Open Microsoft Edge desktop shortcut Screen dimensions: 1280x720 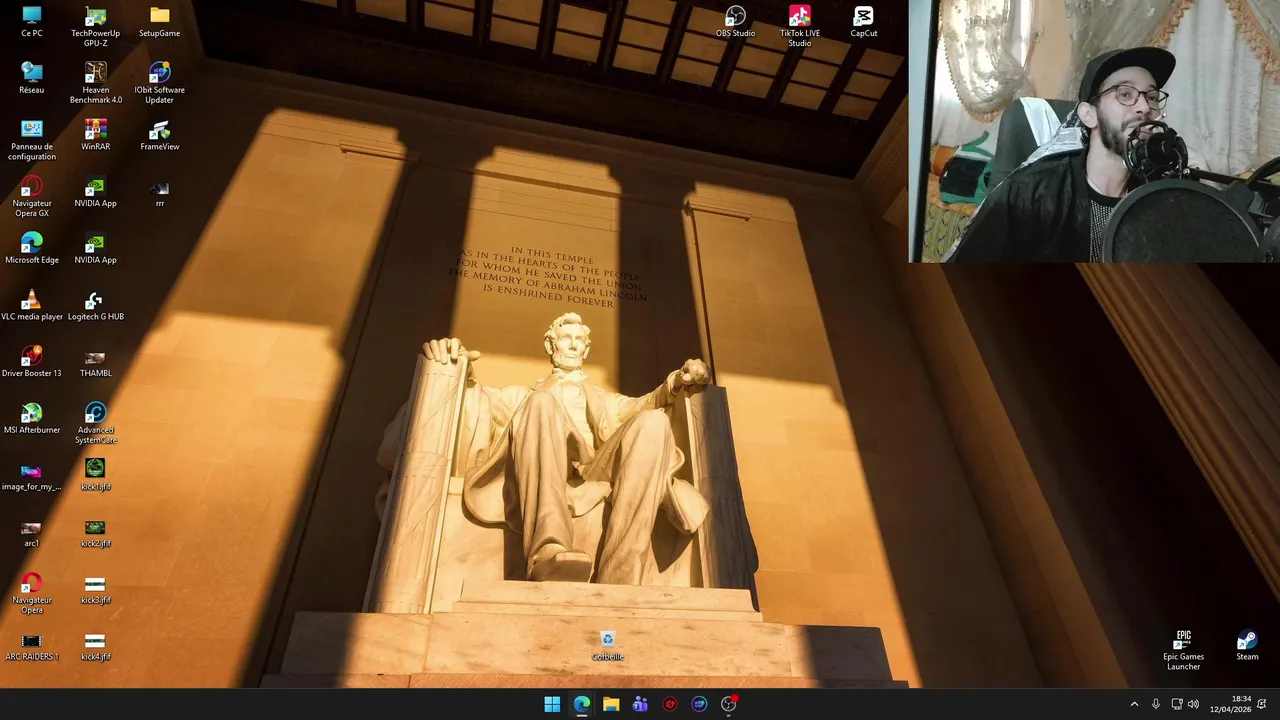(x=32, y=250)
